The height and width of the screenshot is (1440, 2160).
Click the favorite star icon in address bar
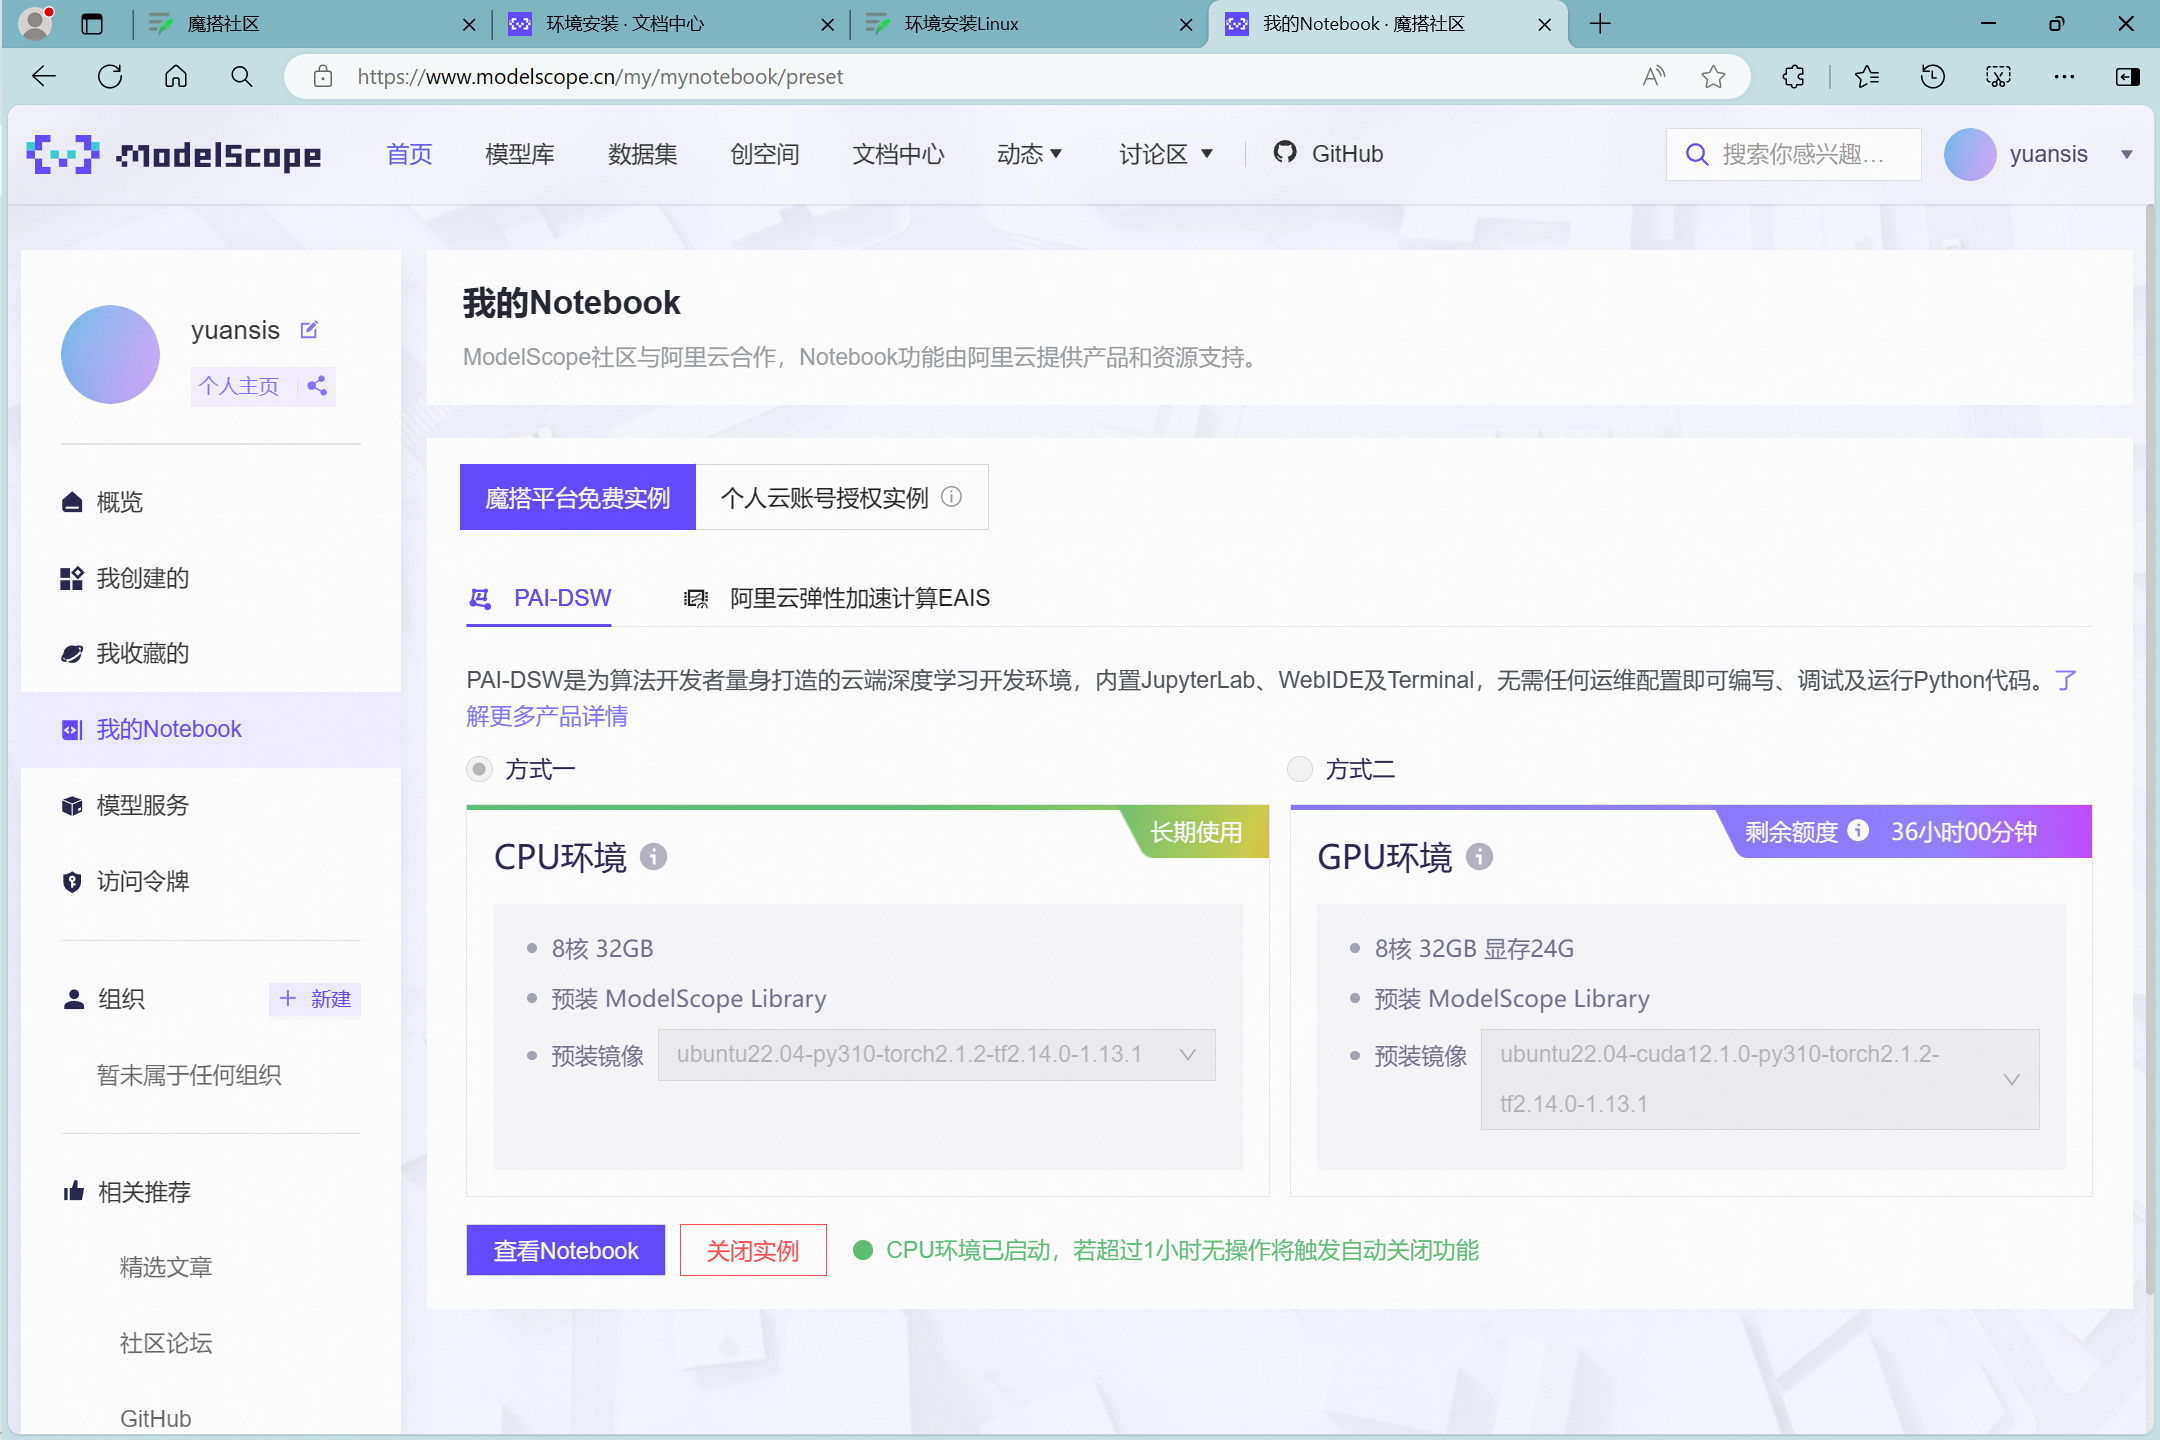[x=1713, y=76]
